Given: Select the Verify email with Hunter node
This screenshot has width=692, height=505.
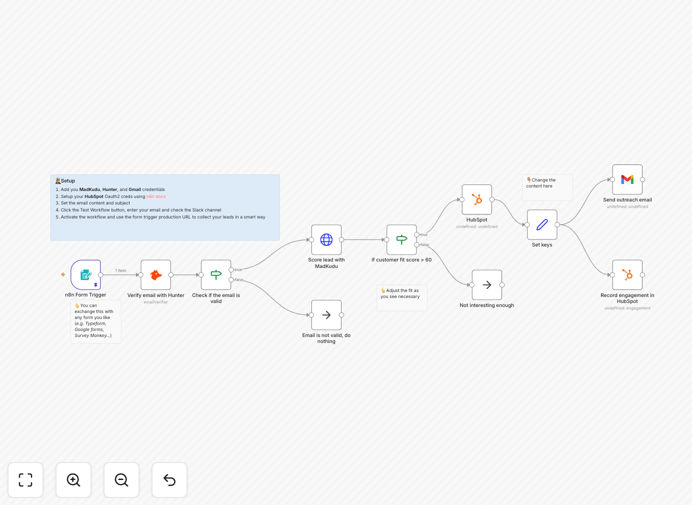Looking at the screenshot, I should (x=156, y=275).
